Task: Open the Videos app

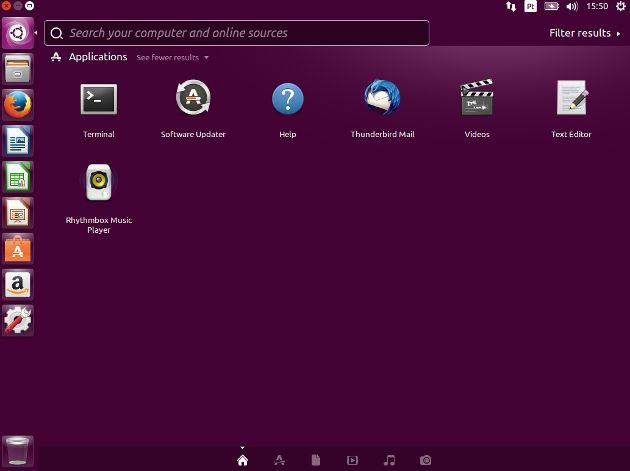Action: coord(477,100)
